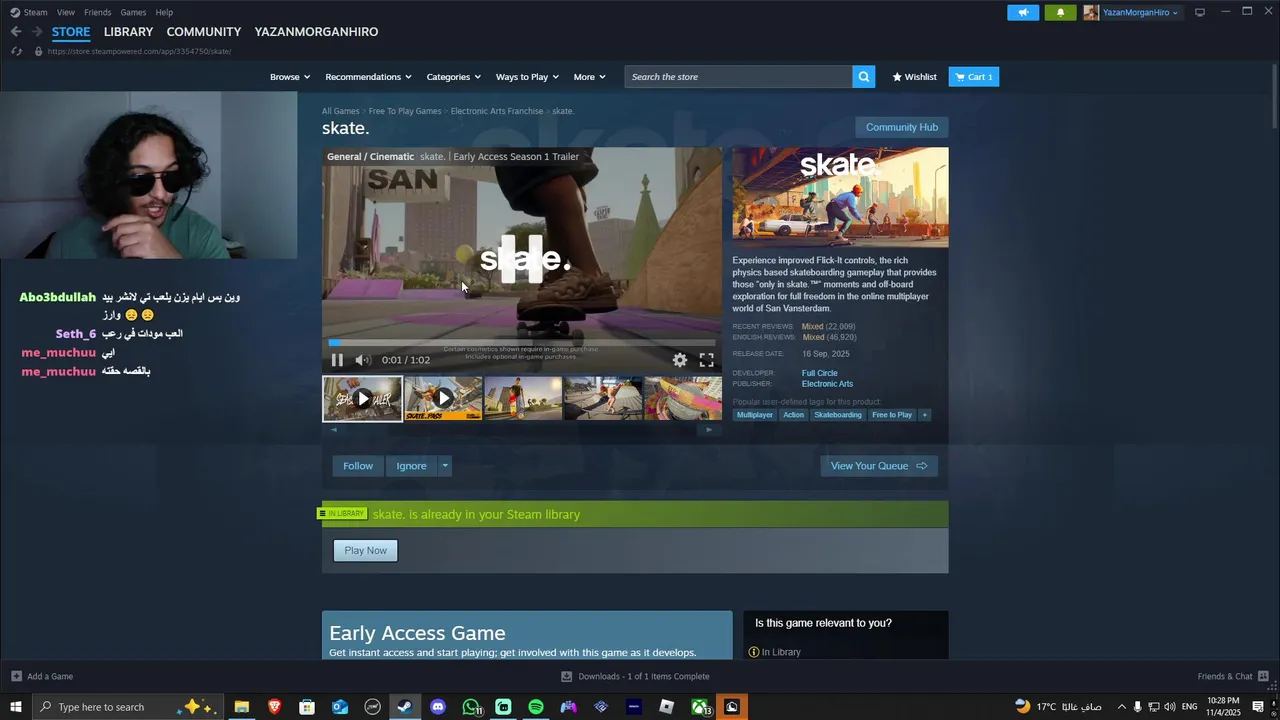Screen dimensions: 1280x720
Task: Open the Games menu
Action: click(133, 12)
